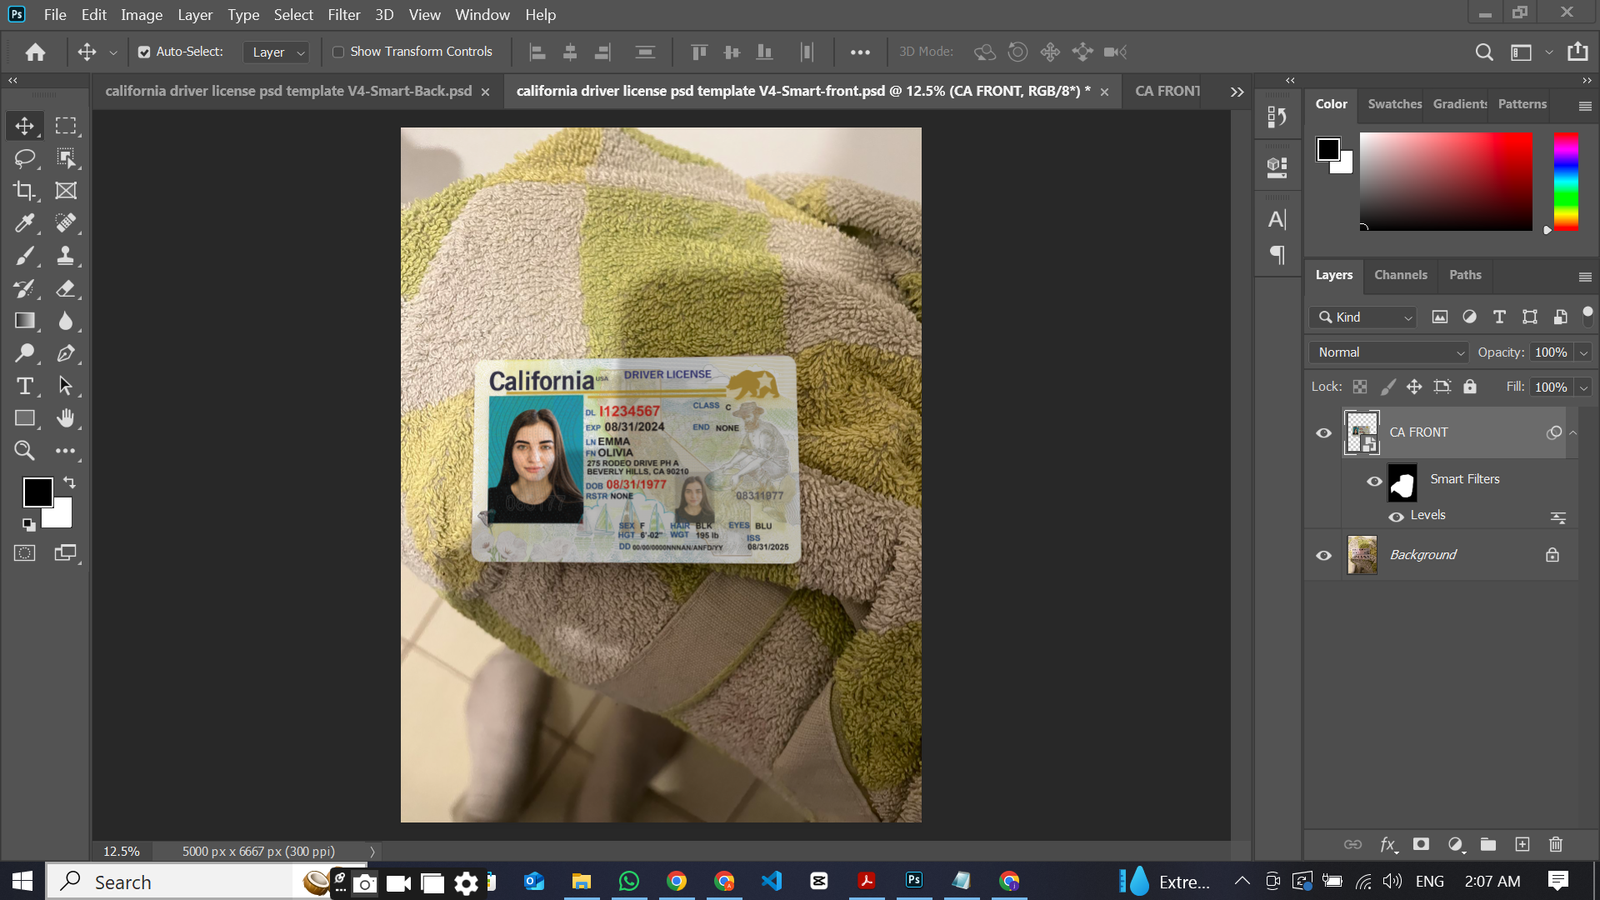Select the Horizontal Type tool
Viewport: 1600px width, 900px height.
click(25, 386)
